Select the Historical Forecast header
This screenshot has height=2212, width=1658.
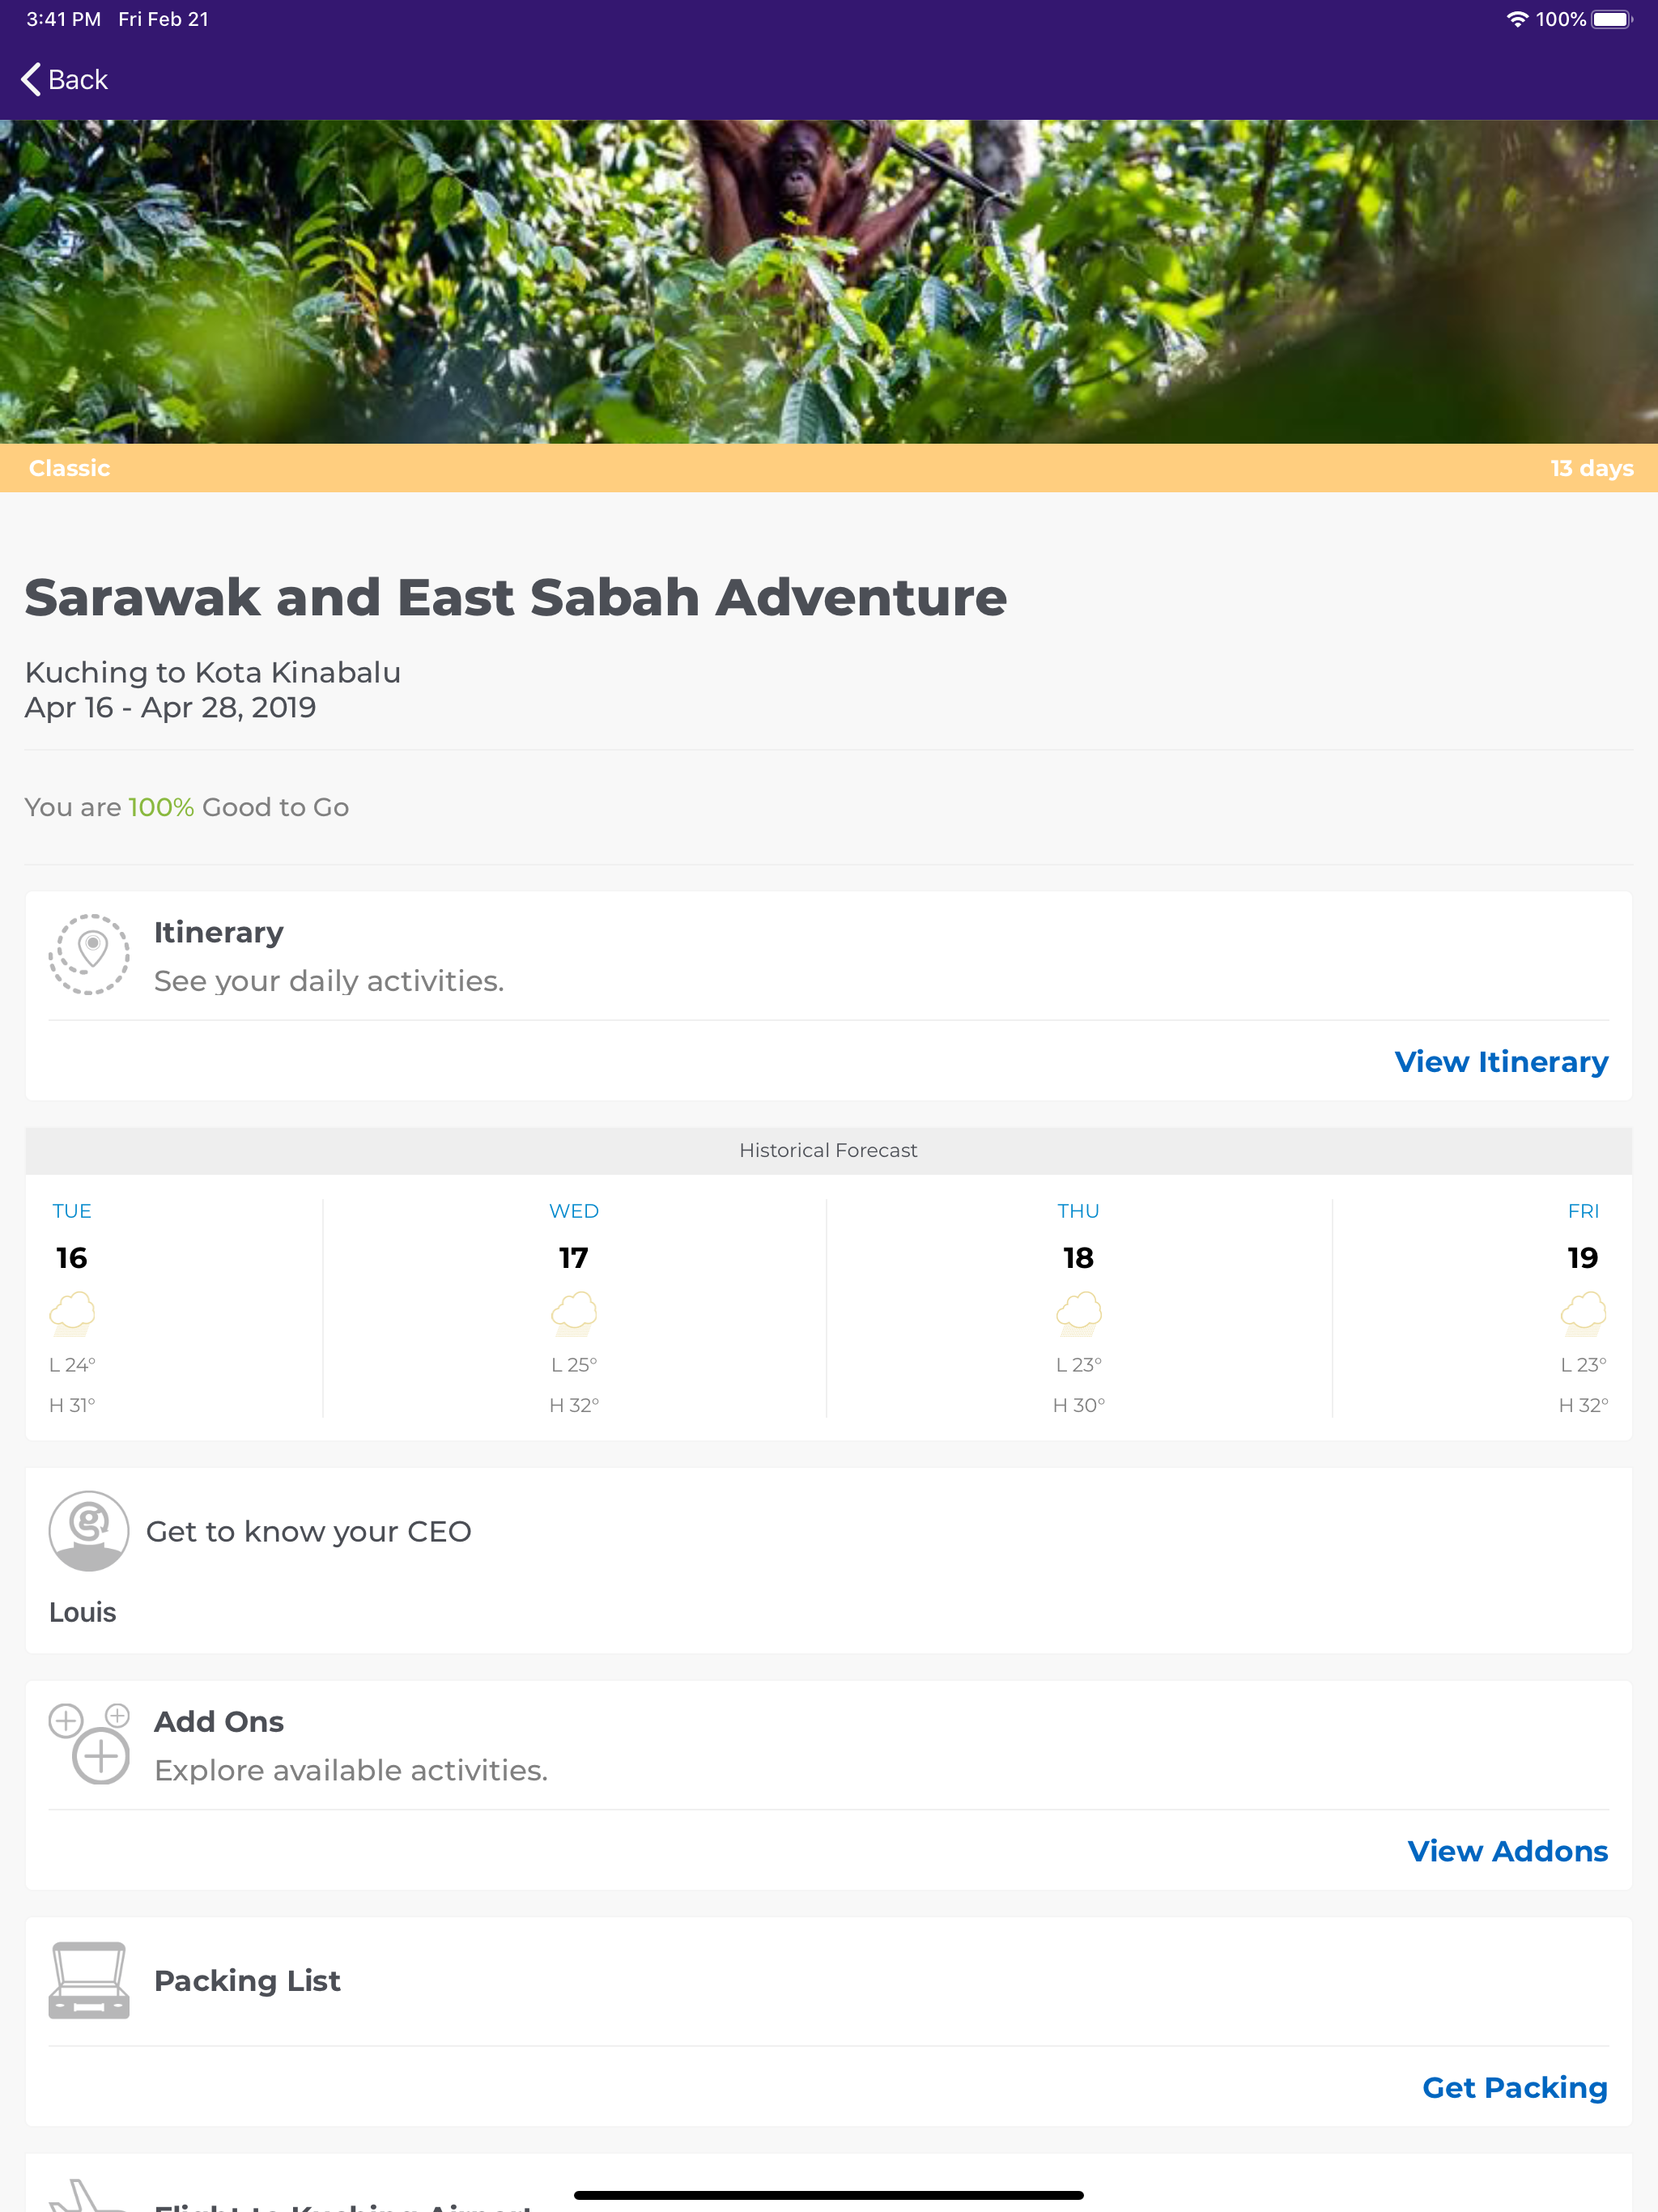click(x=829, y=1150)
